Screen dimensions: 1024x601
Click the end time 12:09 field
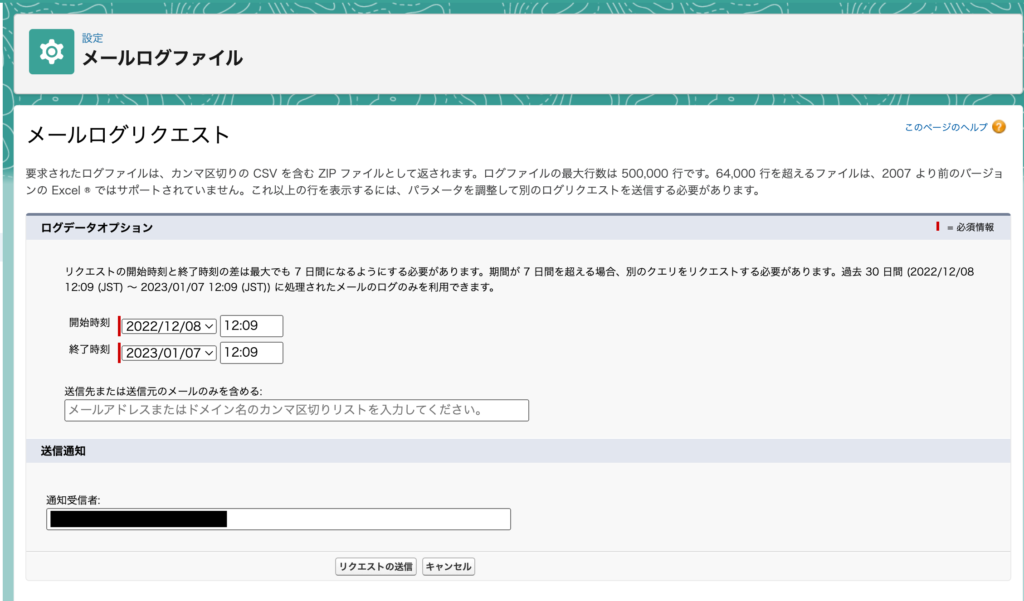coord(251,353)
